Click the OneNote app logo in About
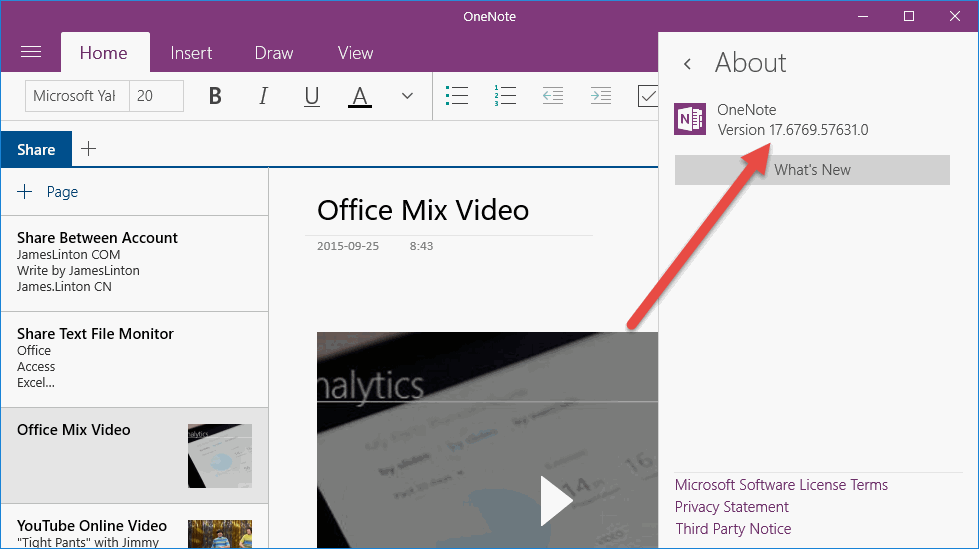The image size is (979, 549). [x=690, y=119]
